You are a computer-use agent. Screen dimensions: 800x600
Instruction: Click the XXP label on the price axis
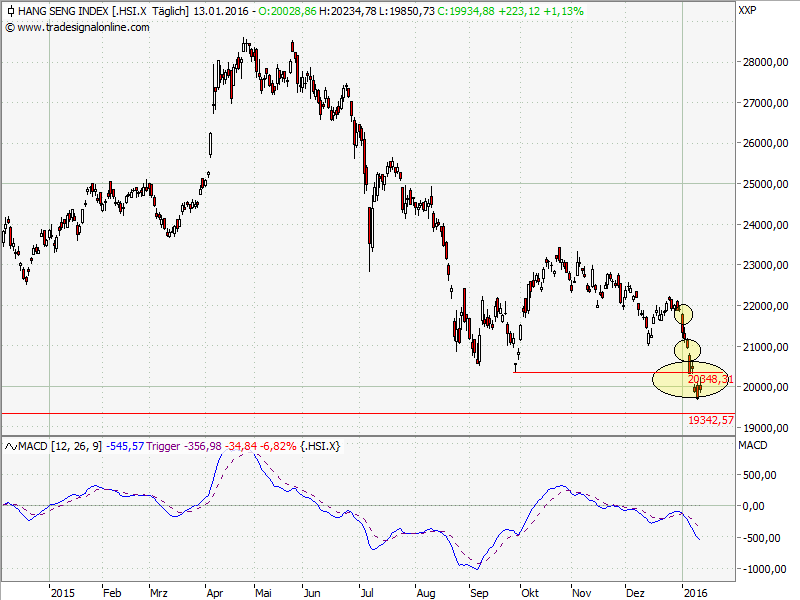tap(746, 12)
